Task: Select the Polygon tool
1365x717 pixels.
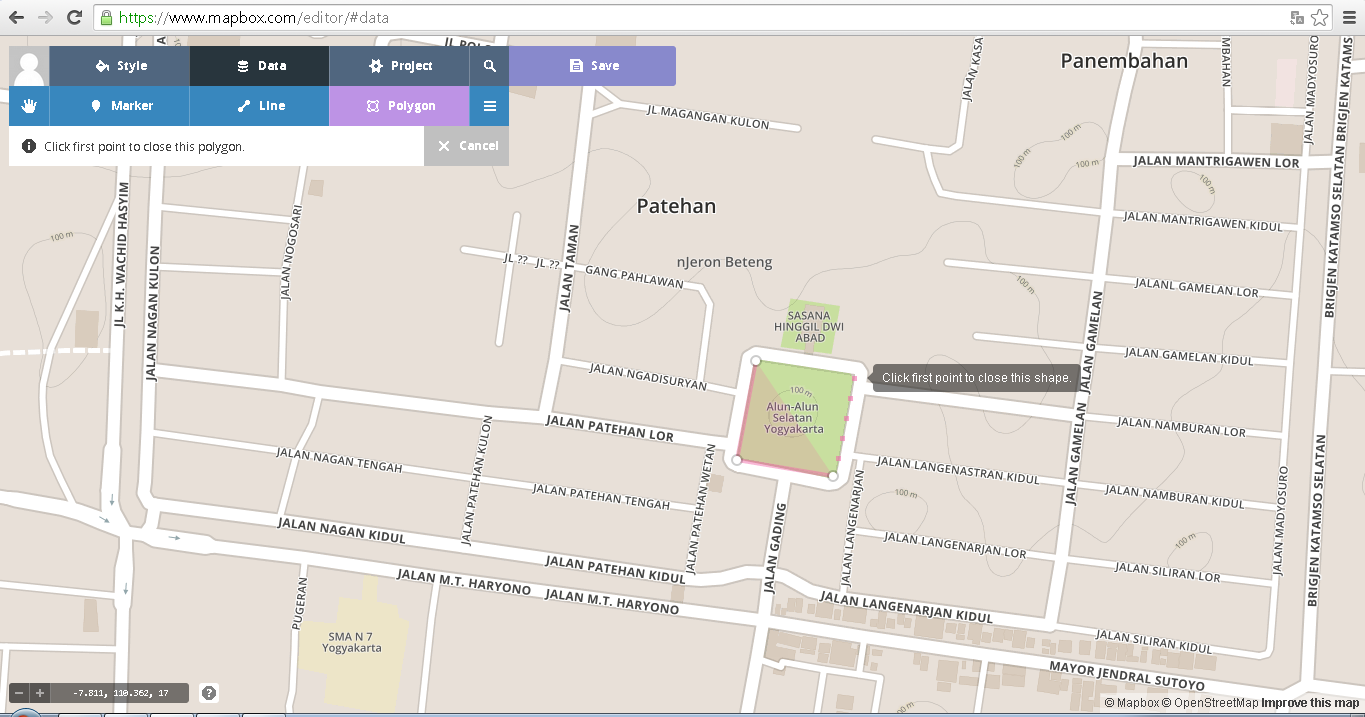Action: (x=398, y=105)
